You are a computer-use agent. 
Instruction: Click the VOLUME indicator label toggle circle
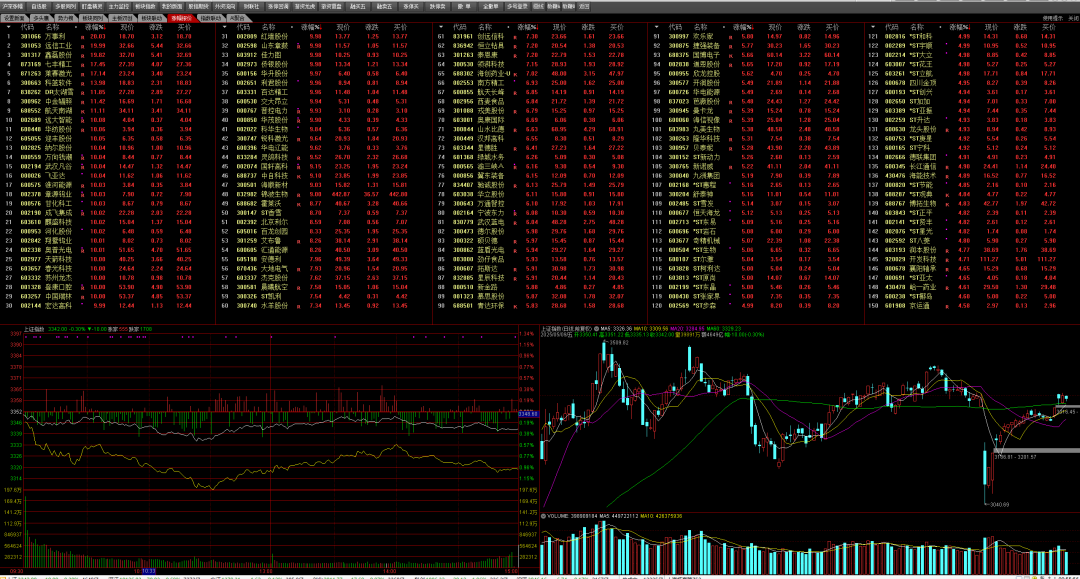[x=543, y=516]
